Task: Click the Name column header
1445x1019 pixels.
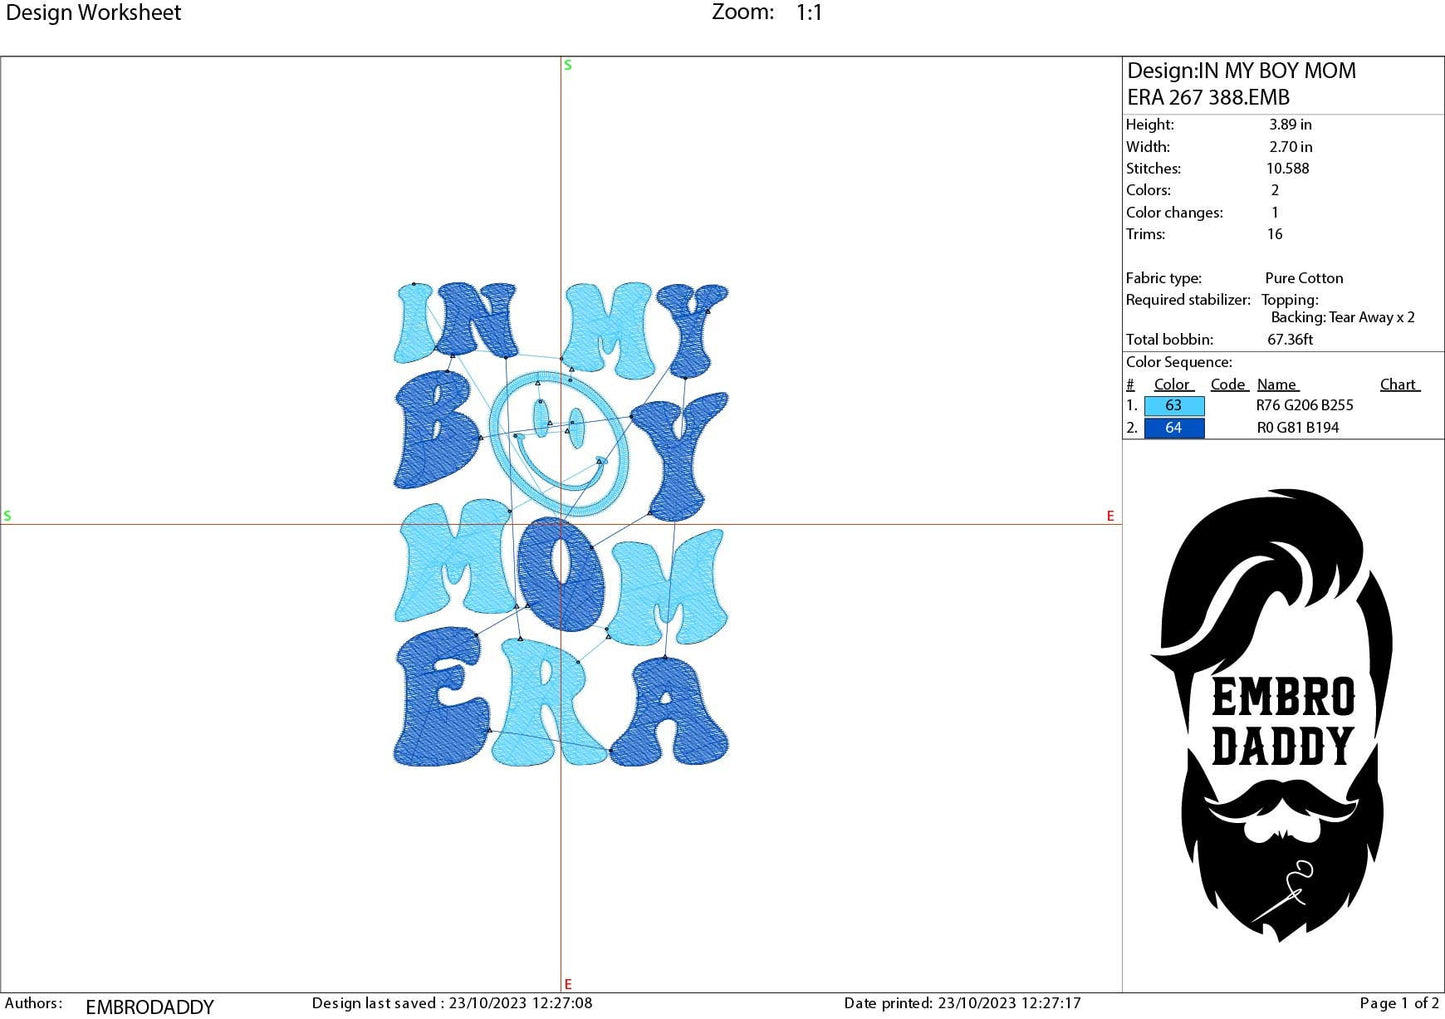Action: [x=1277, y=384]
